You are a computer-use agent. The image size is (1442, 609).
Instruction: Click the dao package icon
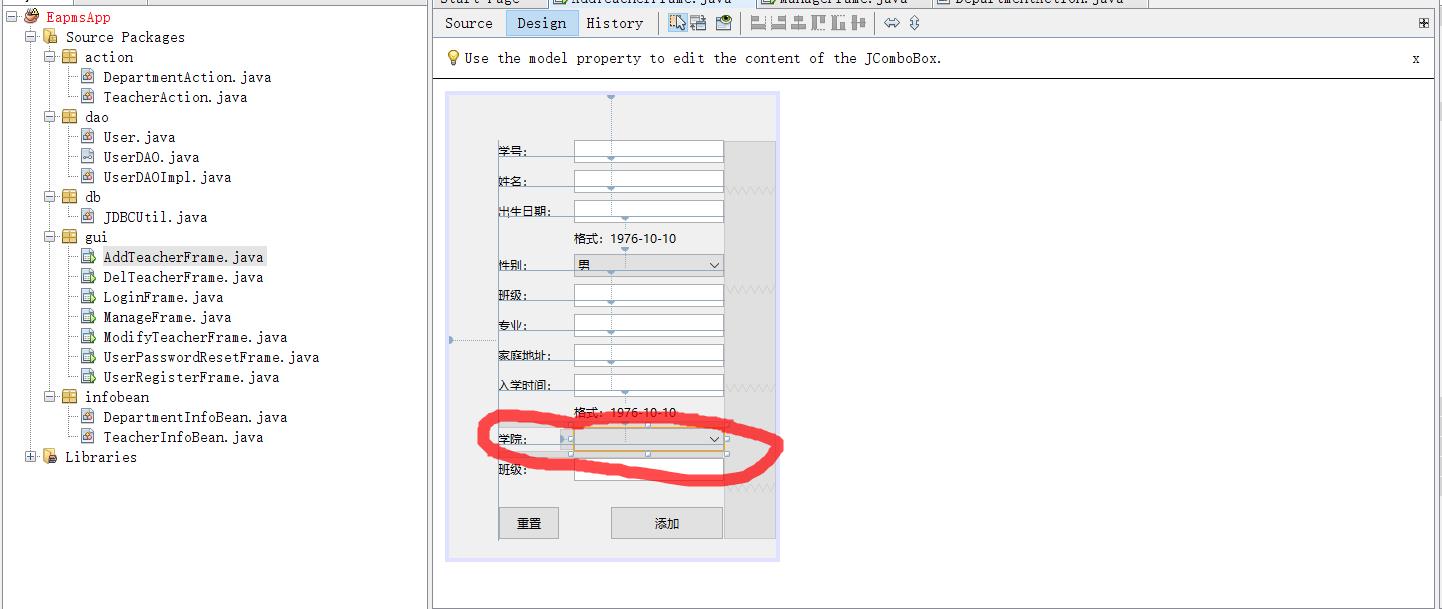tap(69, 117)
